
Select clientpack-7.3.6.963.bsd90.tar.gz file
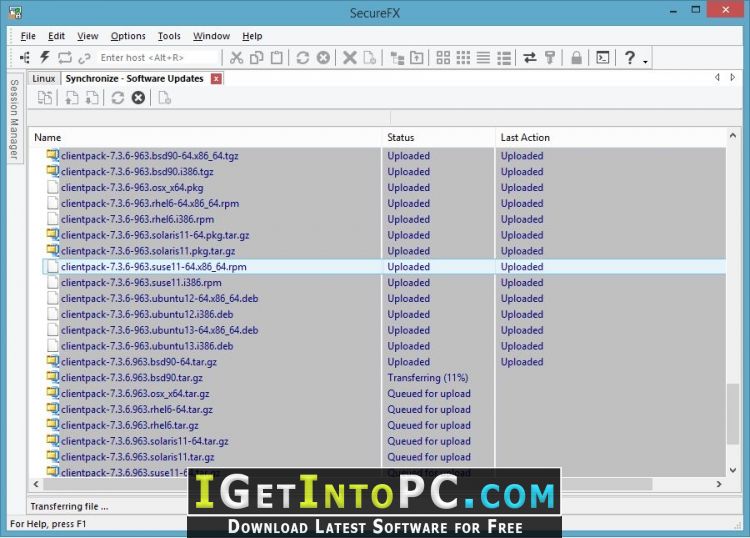(x=132, y=378)
